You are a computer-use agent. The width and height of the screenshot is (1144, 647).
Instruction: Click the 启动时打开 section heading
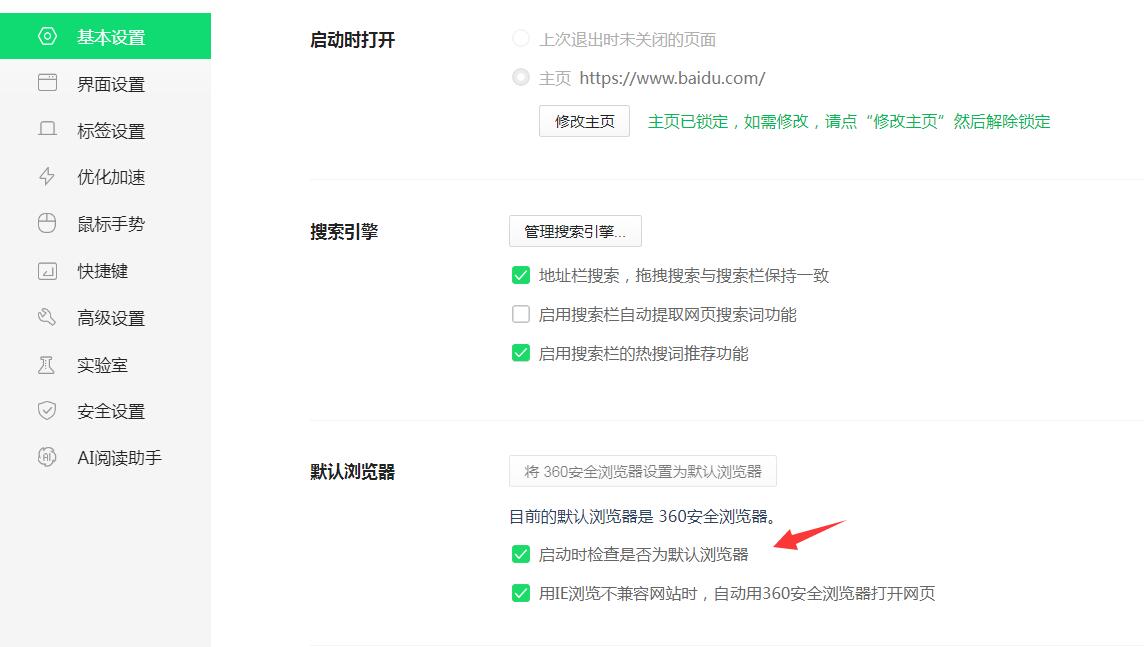(x=352, y=39)
